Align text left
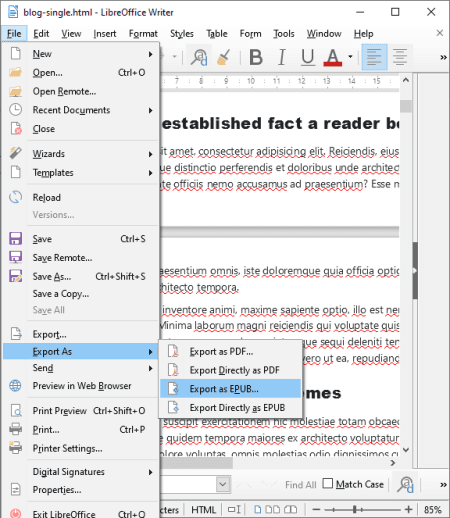 (374, 57)
